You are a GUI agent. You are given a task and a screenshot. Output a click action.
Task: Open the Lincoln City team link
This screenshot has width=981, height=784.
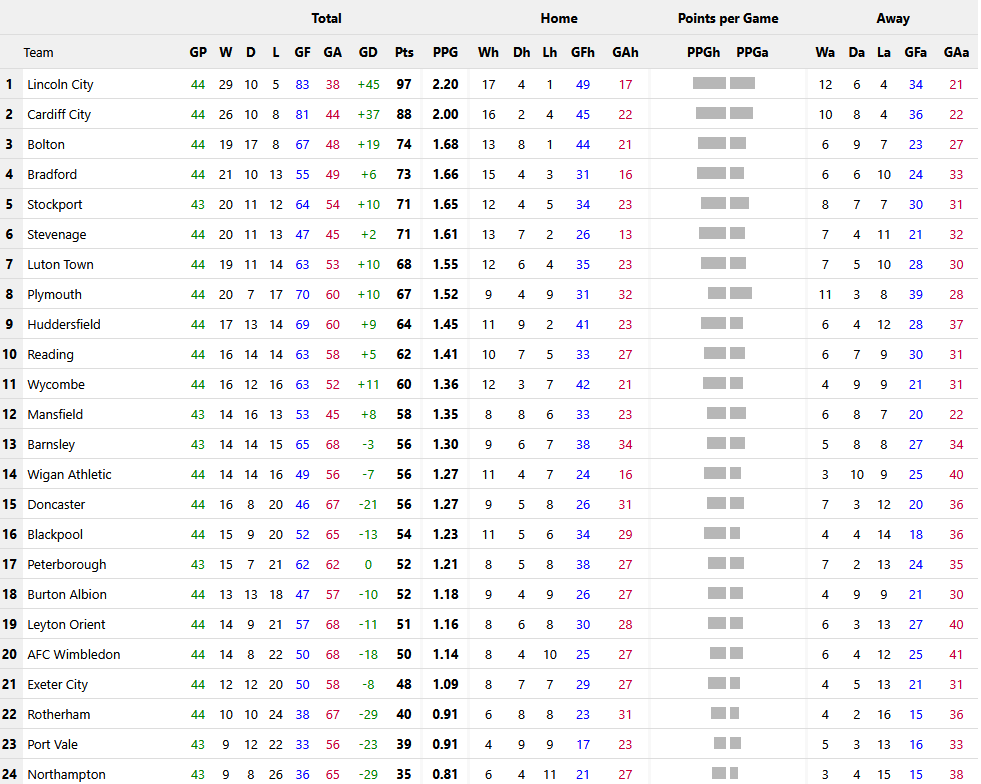pos(60,85)
